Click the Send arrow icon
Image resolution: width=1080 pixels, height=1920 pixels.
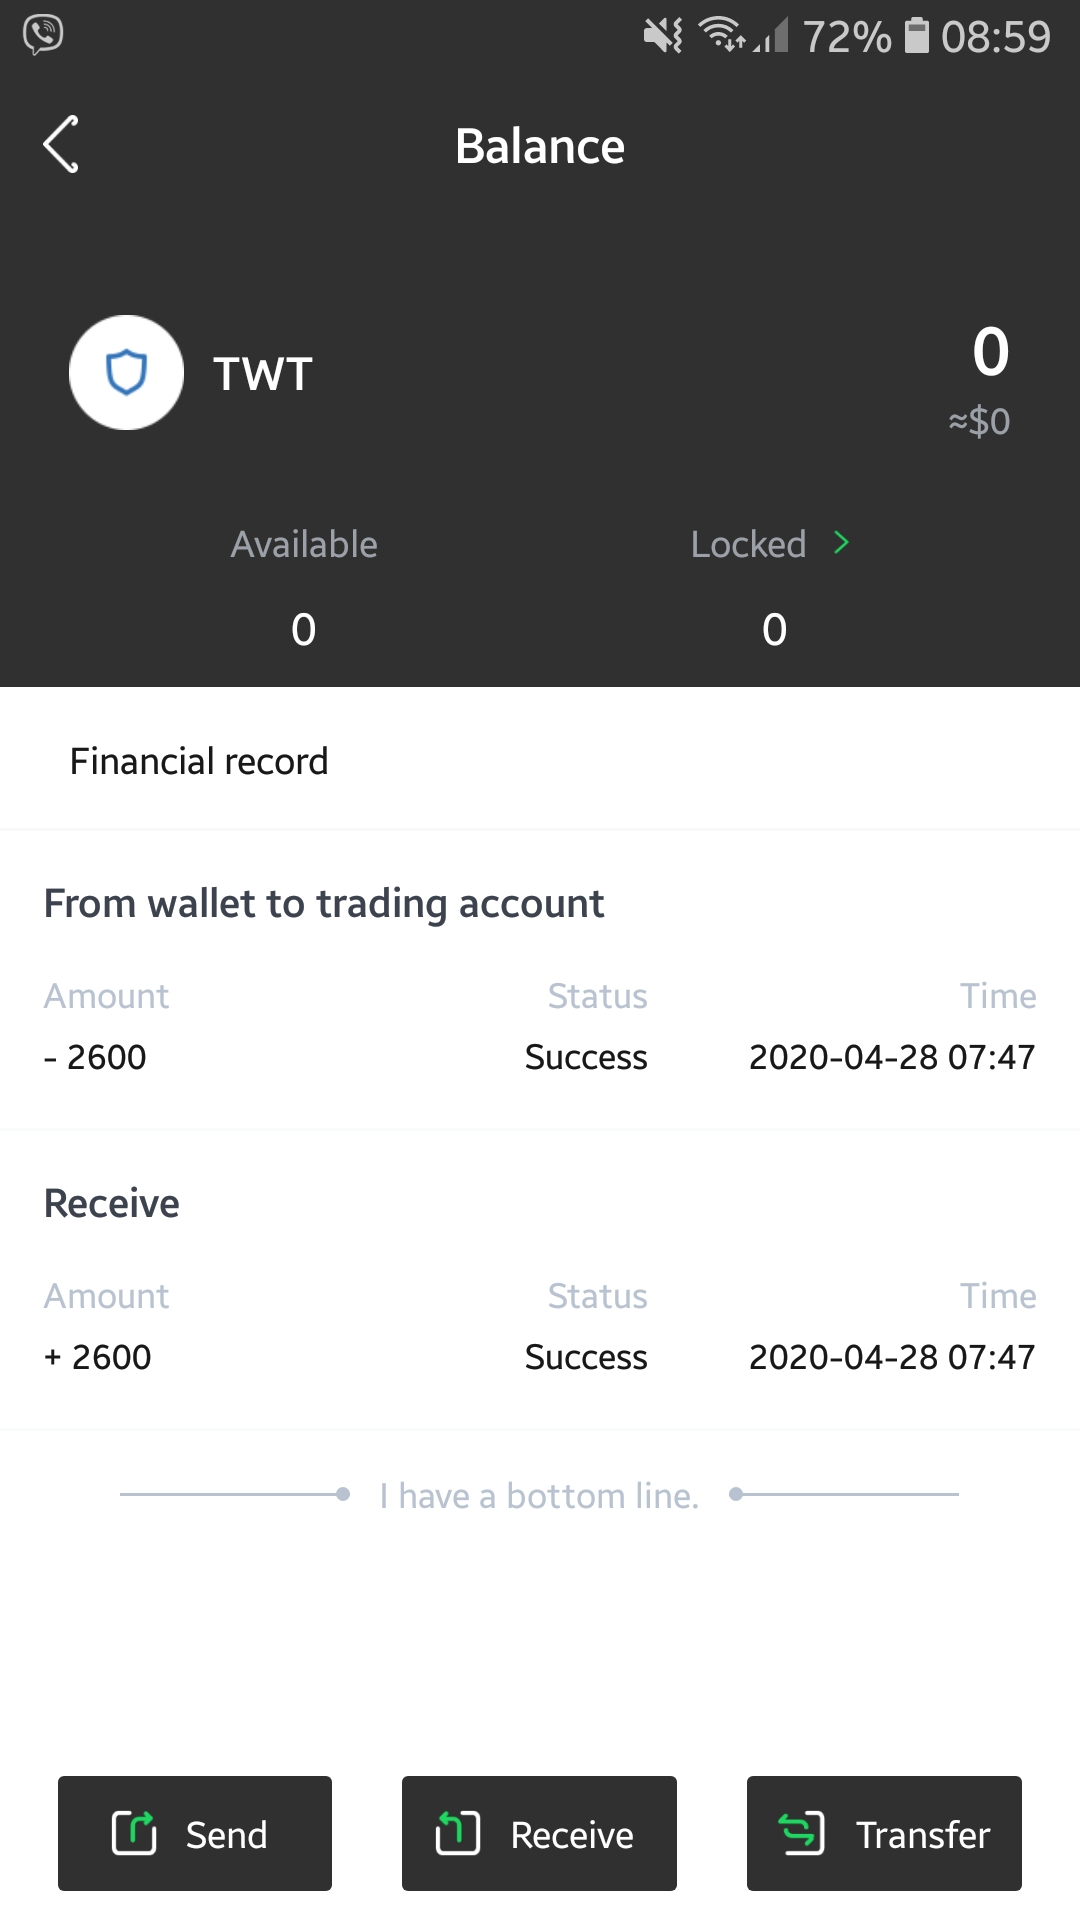pos(134,1833)
